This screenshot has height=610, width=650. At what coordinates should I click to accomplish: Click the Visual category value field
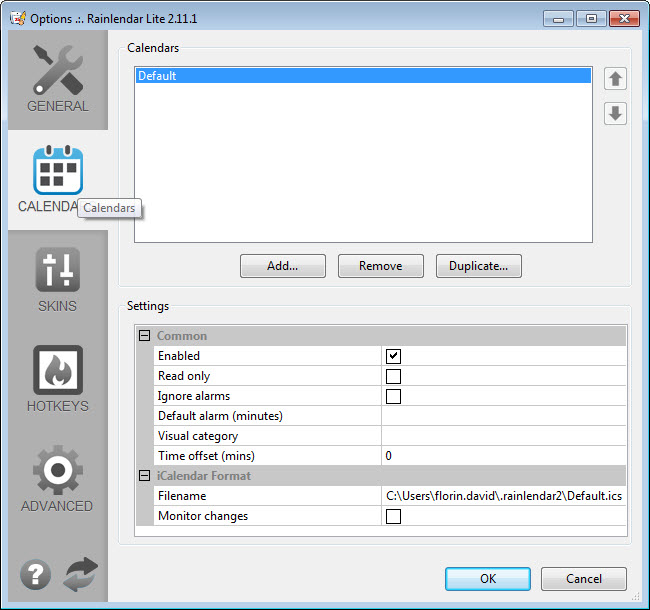(x=504, y=436)
